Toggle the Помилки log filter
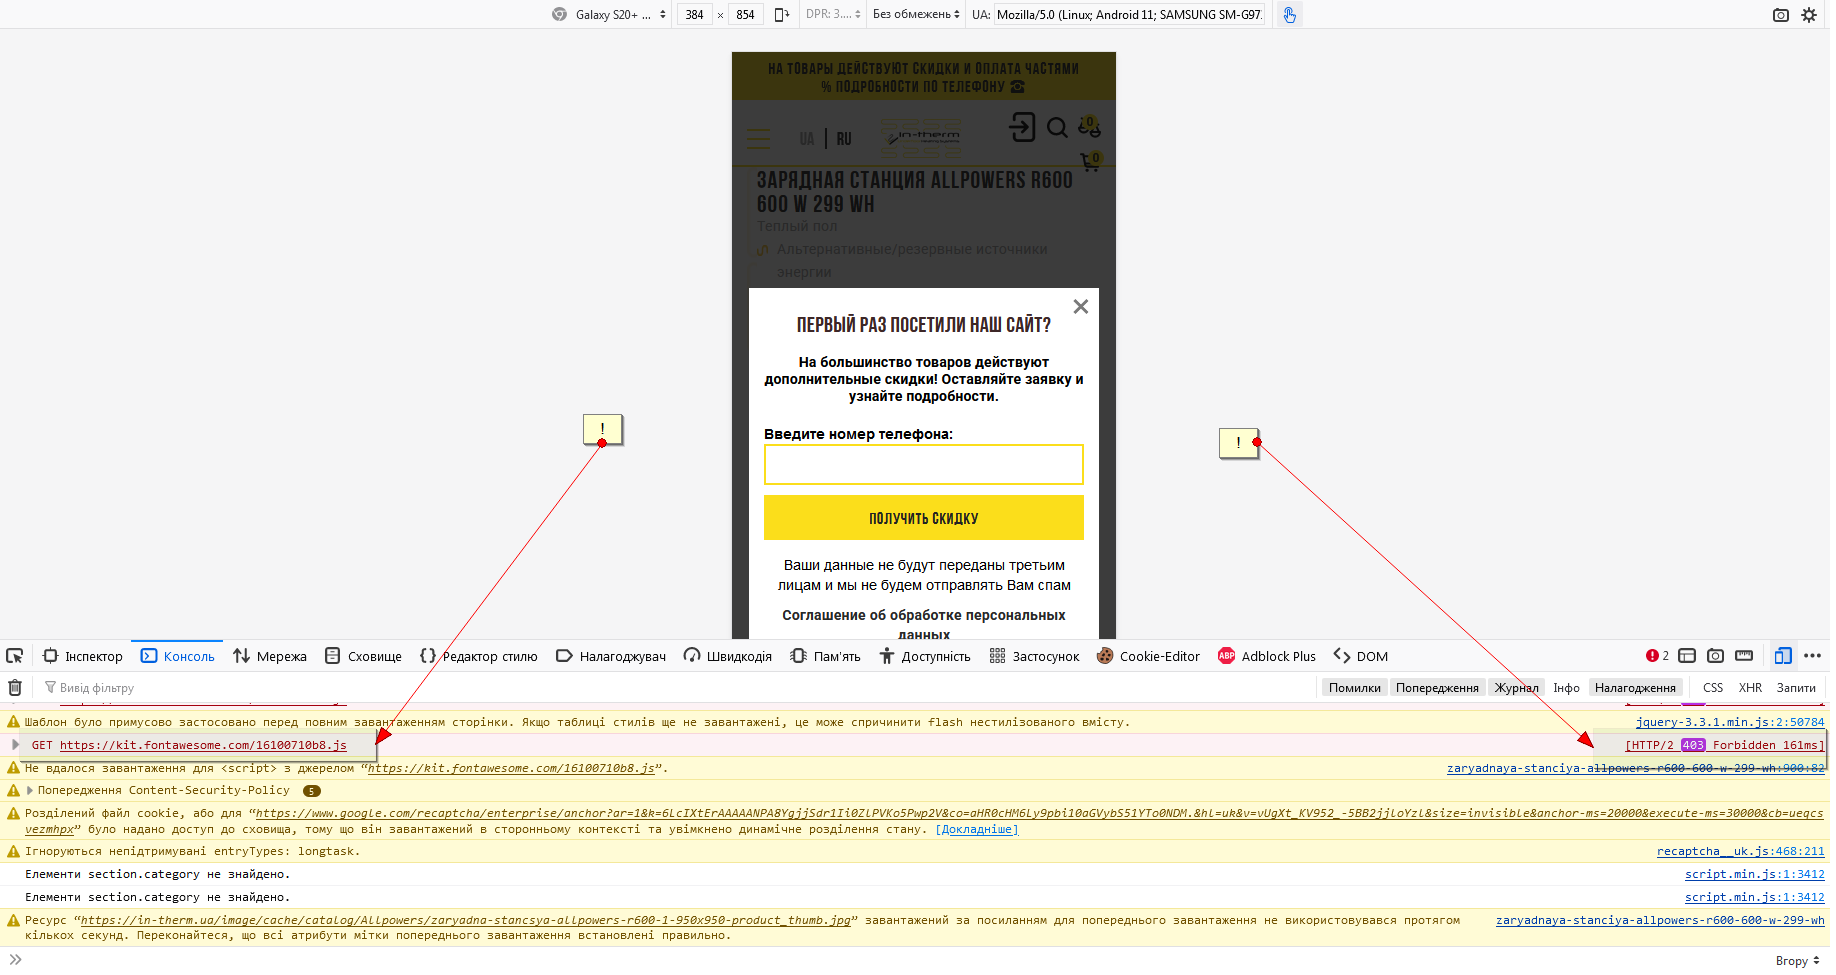The image size is (1836, 975). [1354, 687]
